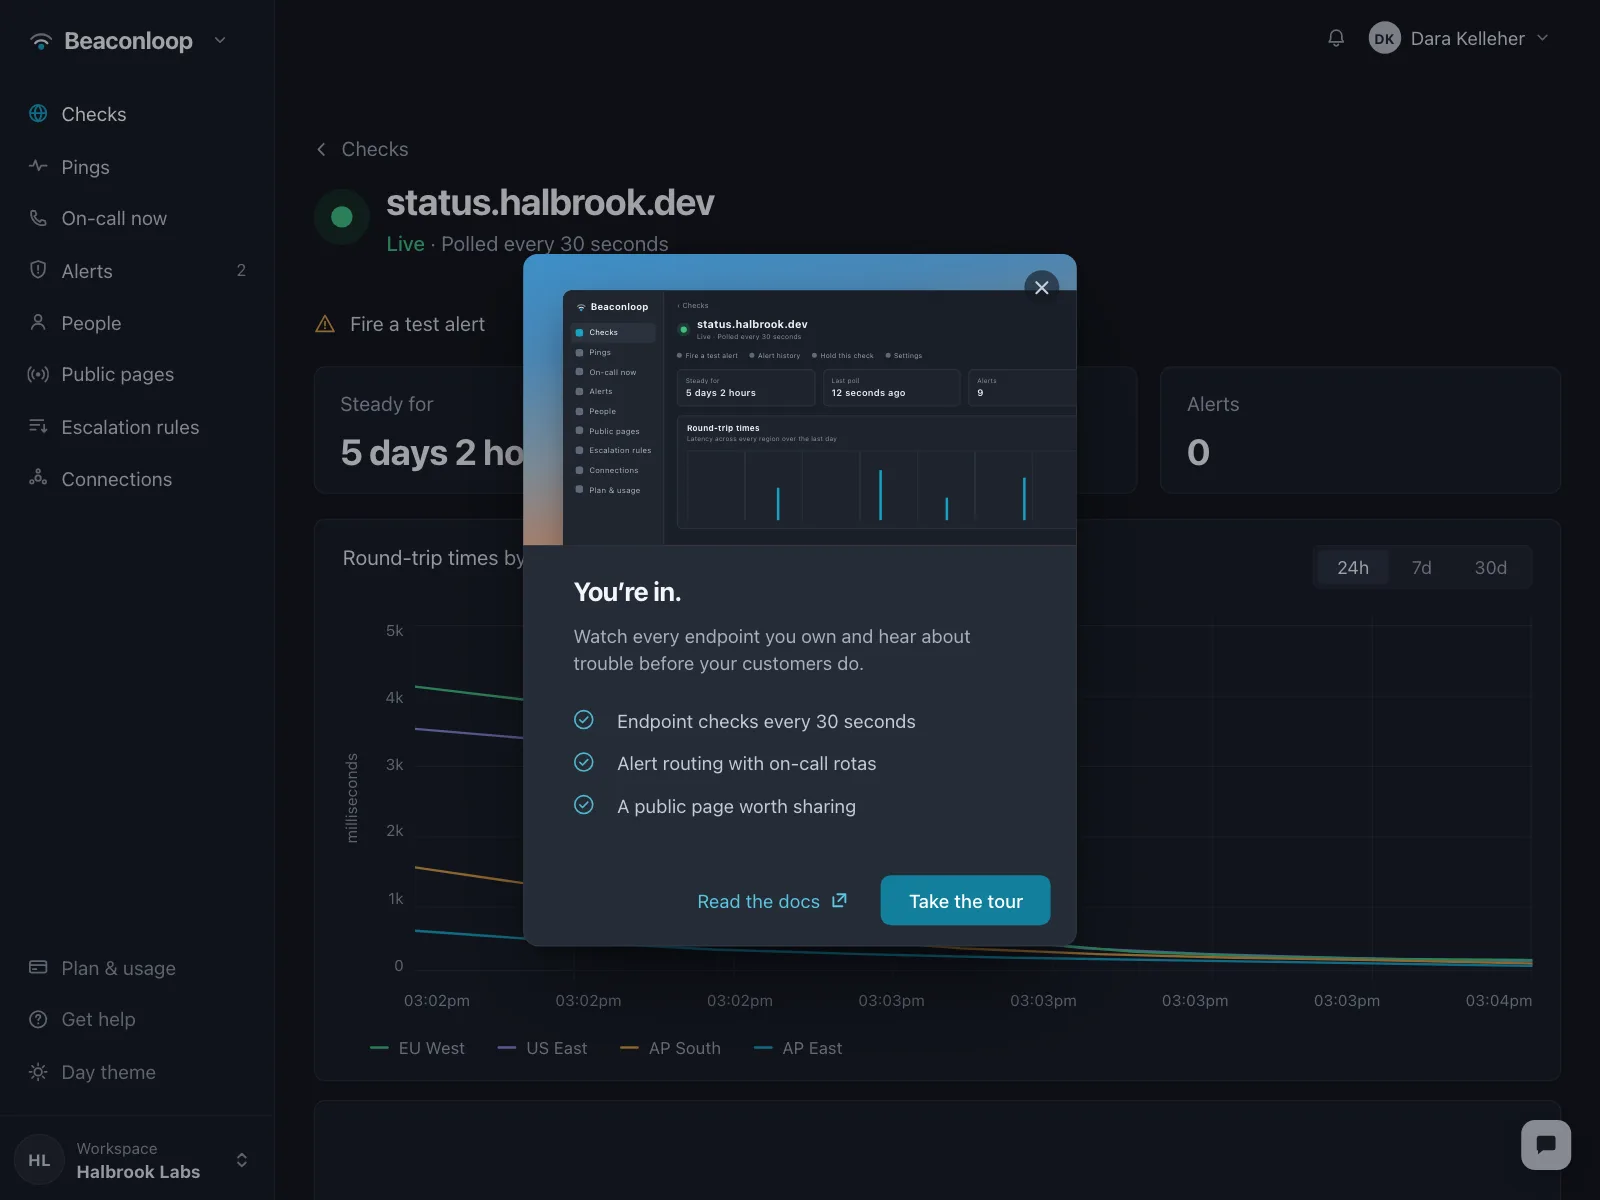Go back using the Checks chevron arrow
Viewport: 1600px width, 1200px height.
(x=321, y=149)
